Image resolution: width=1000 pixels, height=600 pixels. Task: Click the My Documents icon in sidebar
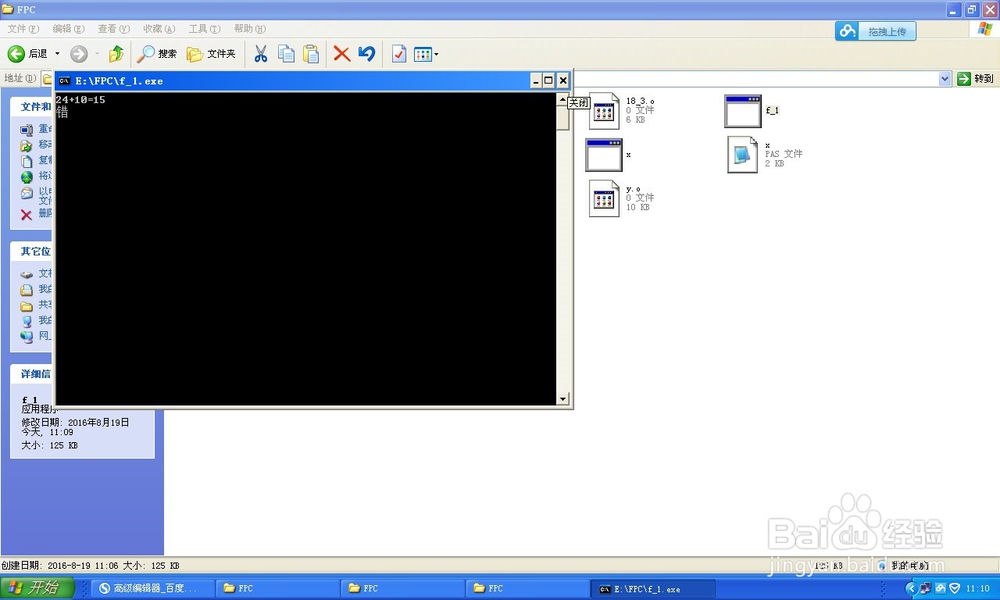point(26,290)
